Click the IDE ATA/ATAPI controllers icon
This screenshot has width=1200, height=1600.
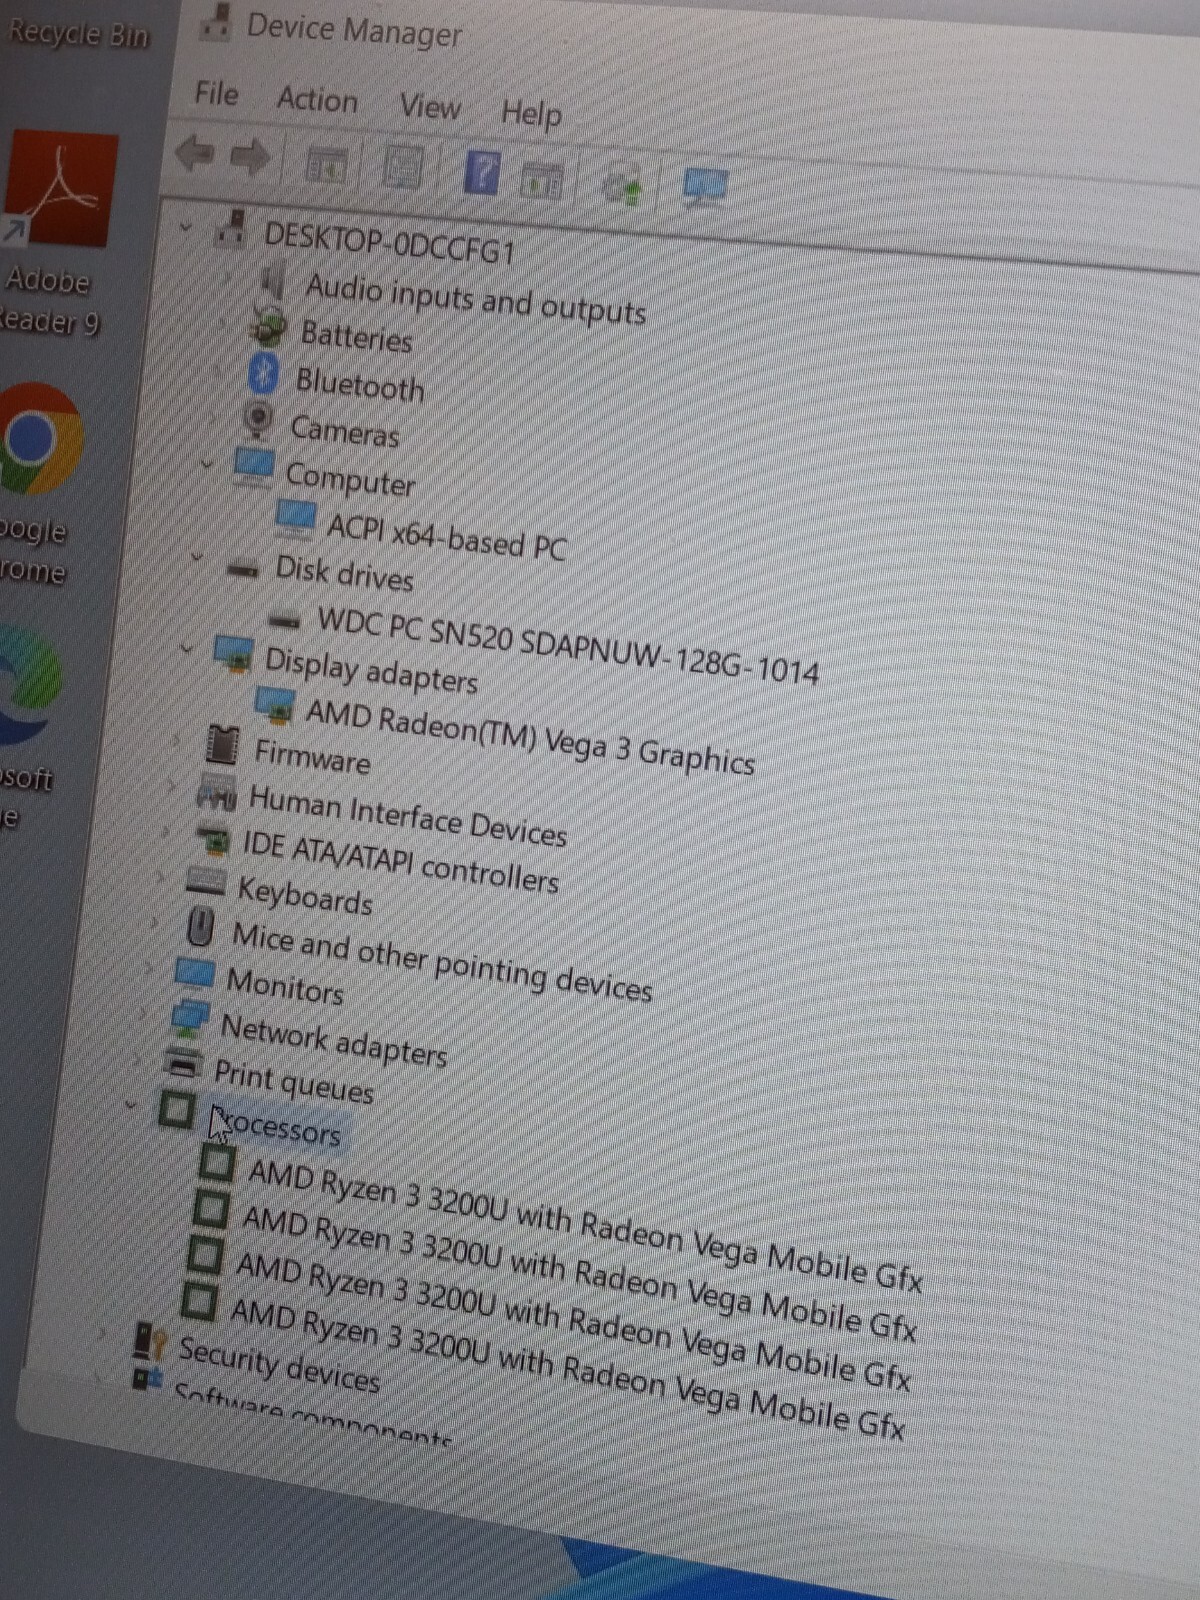212,839
